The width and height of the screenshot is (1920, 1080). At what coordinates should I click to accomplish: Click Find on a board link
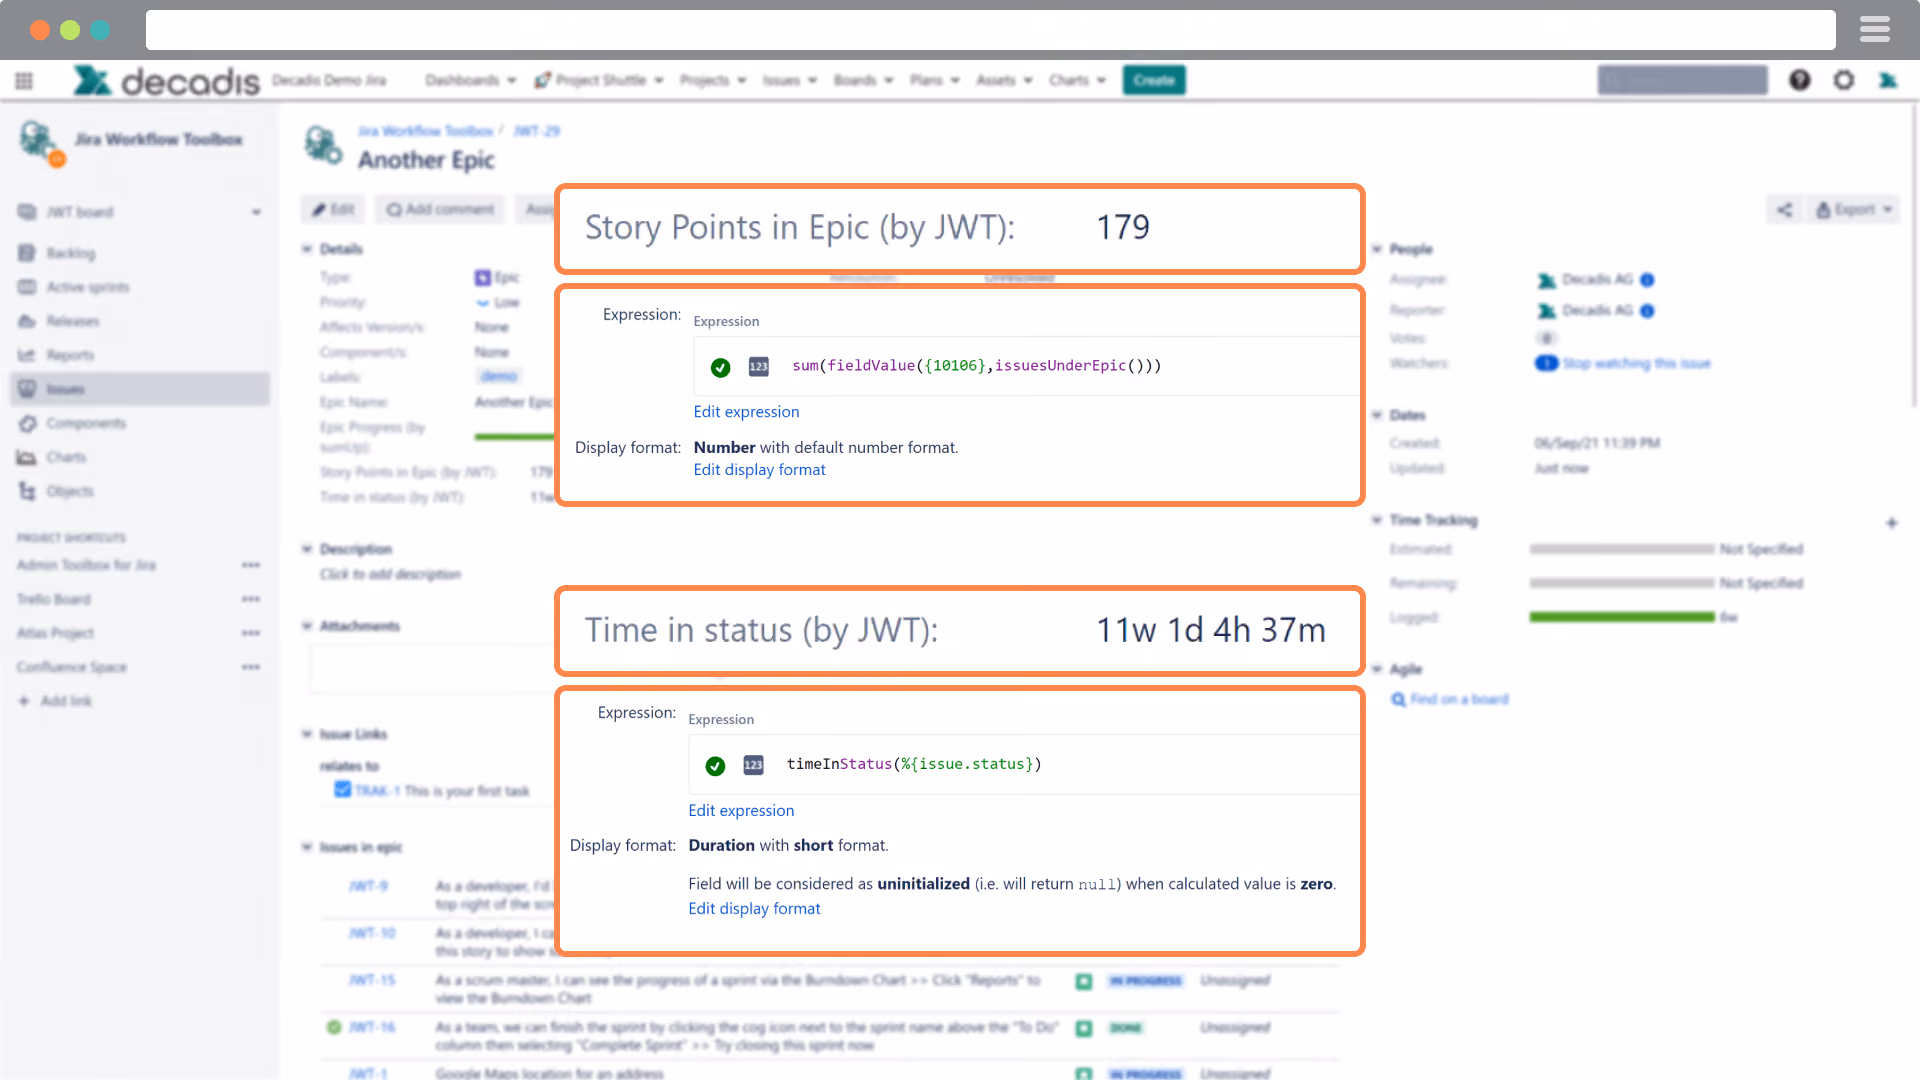tap(1459, 699)
